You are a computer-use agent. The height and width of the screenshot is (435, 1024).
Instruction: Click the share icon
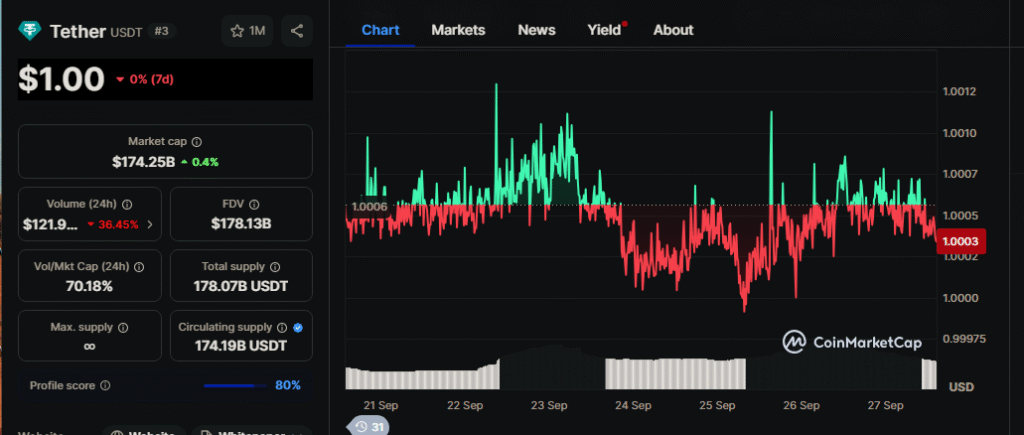pyautogui.click(x=297, y=31)
